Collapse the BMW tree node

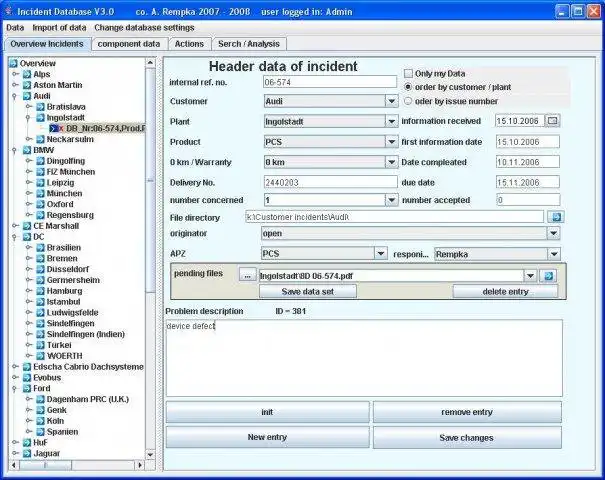(x=15, y=150)
